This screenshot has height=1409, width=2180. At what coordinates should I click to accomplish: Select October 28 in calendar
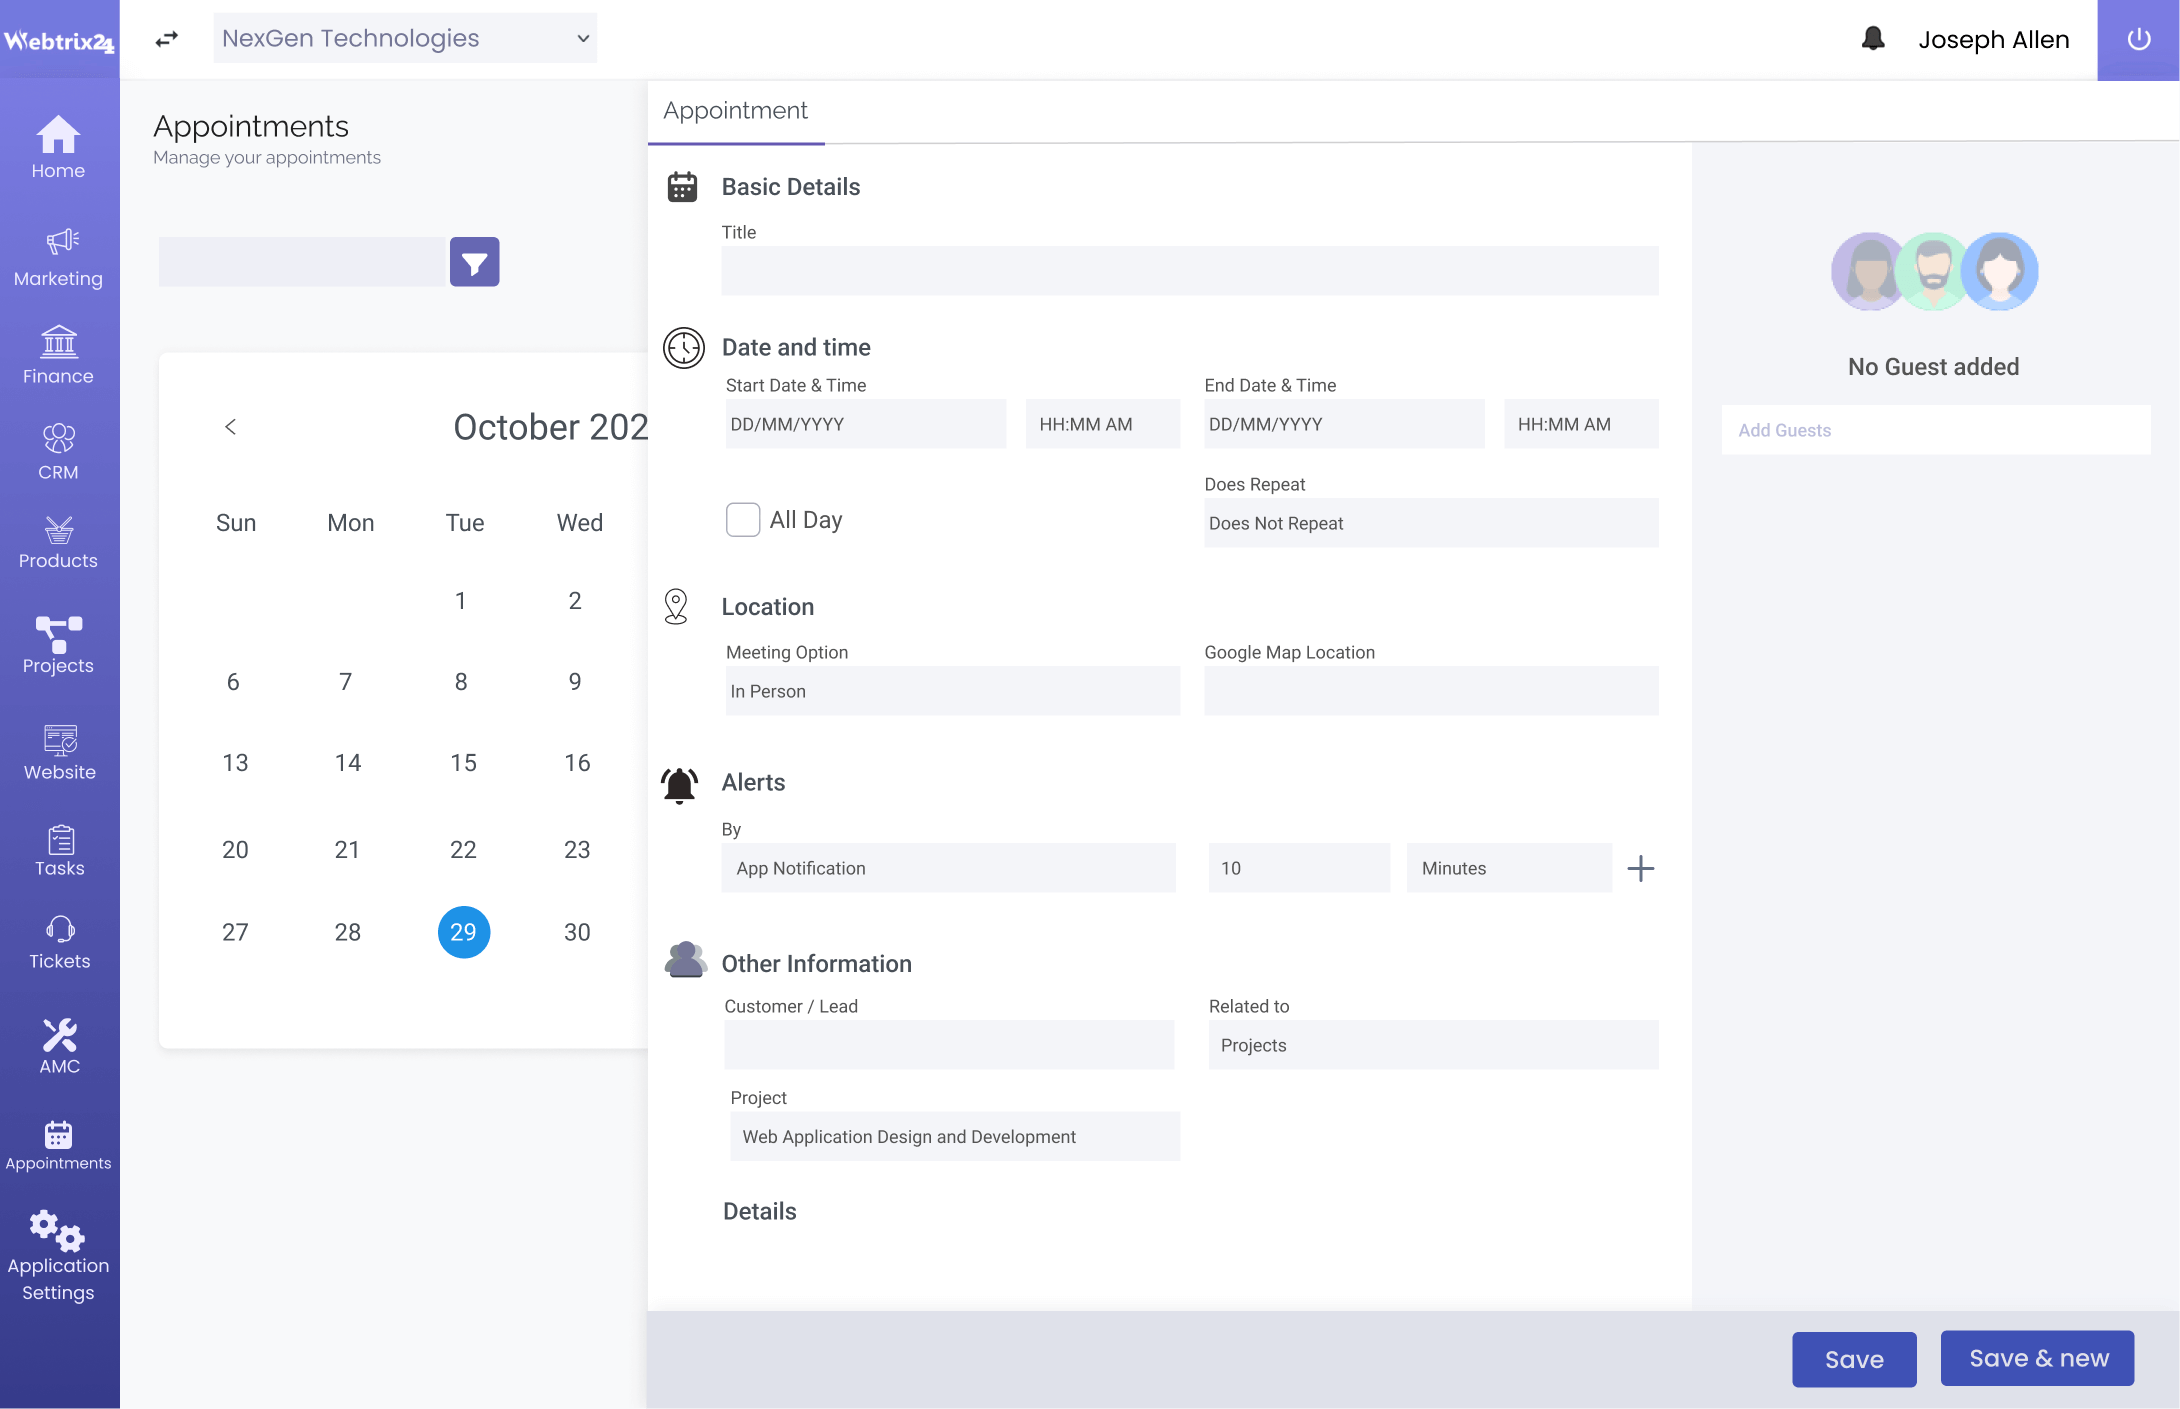pyautogui.click(x=347, y=932)
